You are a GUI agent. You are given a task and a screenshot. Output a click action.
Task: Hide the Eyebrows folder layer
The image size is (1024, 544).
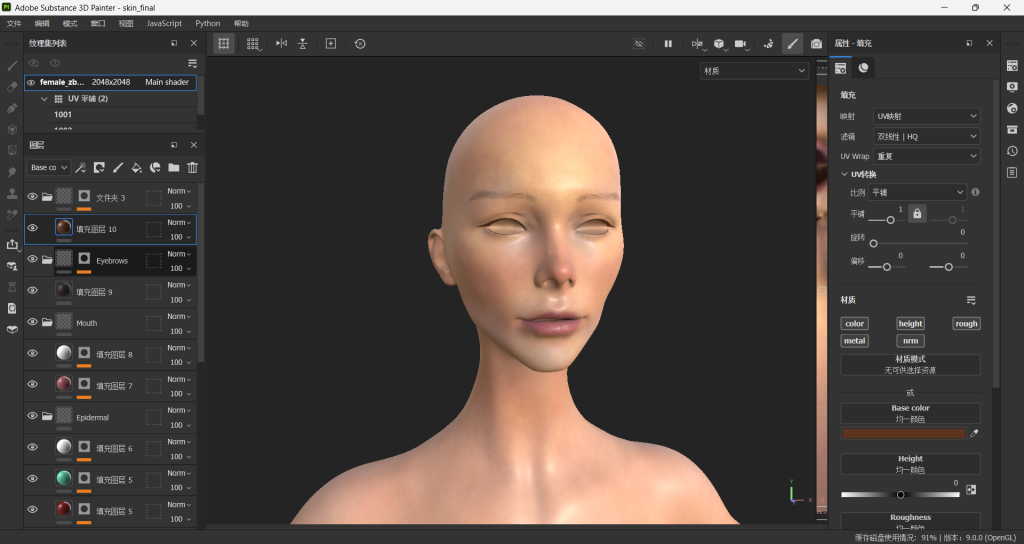[x=32, y=259]
